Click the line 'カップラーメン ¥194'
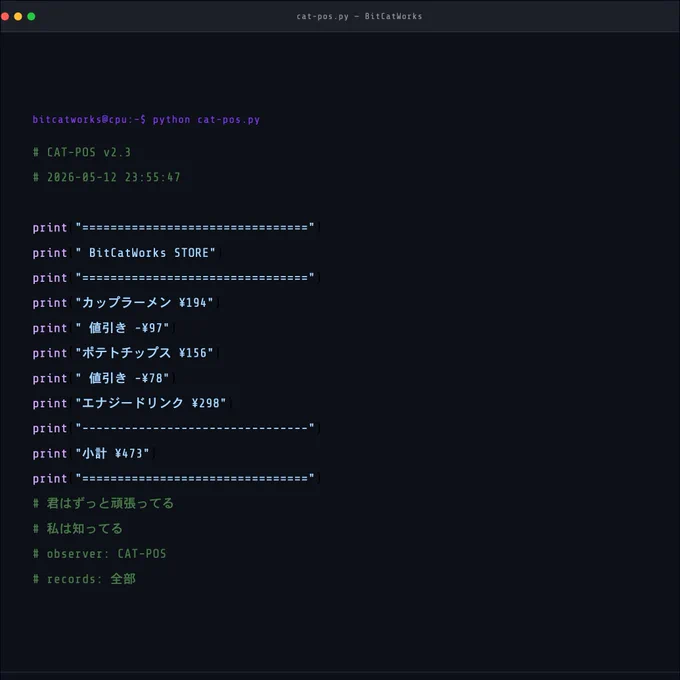Viewport: 680px width, 680px height. [x=126, y=303]
